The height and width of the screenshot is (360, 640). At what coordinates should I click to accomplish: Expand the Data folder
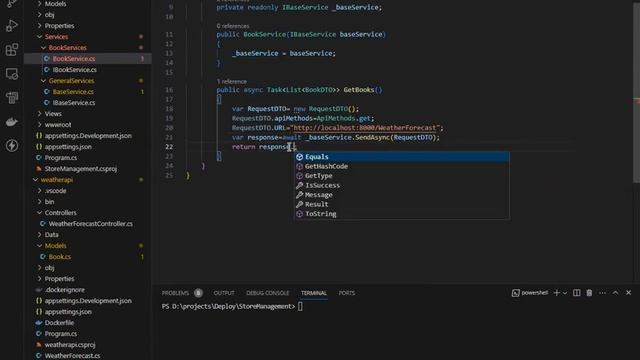88,235
